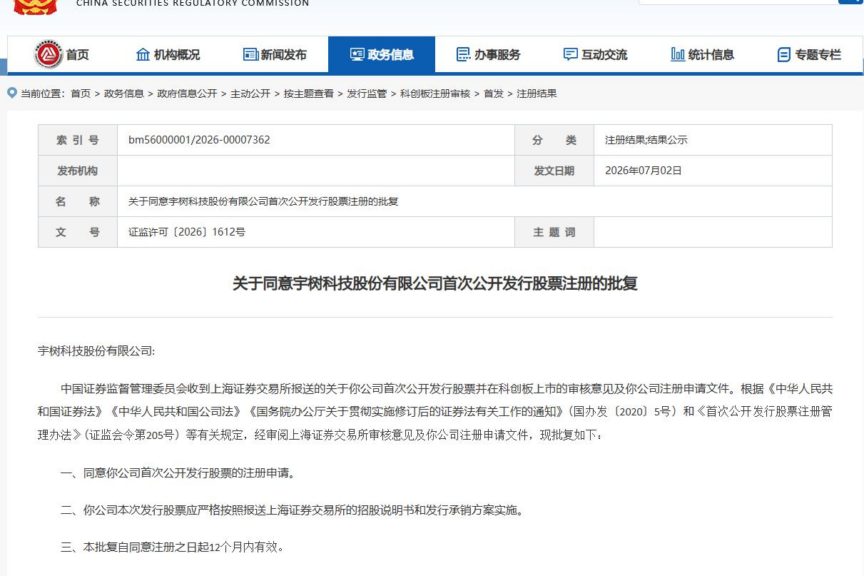Click the 发行监管 breadcrumb link

pyautogui.click(x=366, y=94)
